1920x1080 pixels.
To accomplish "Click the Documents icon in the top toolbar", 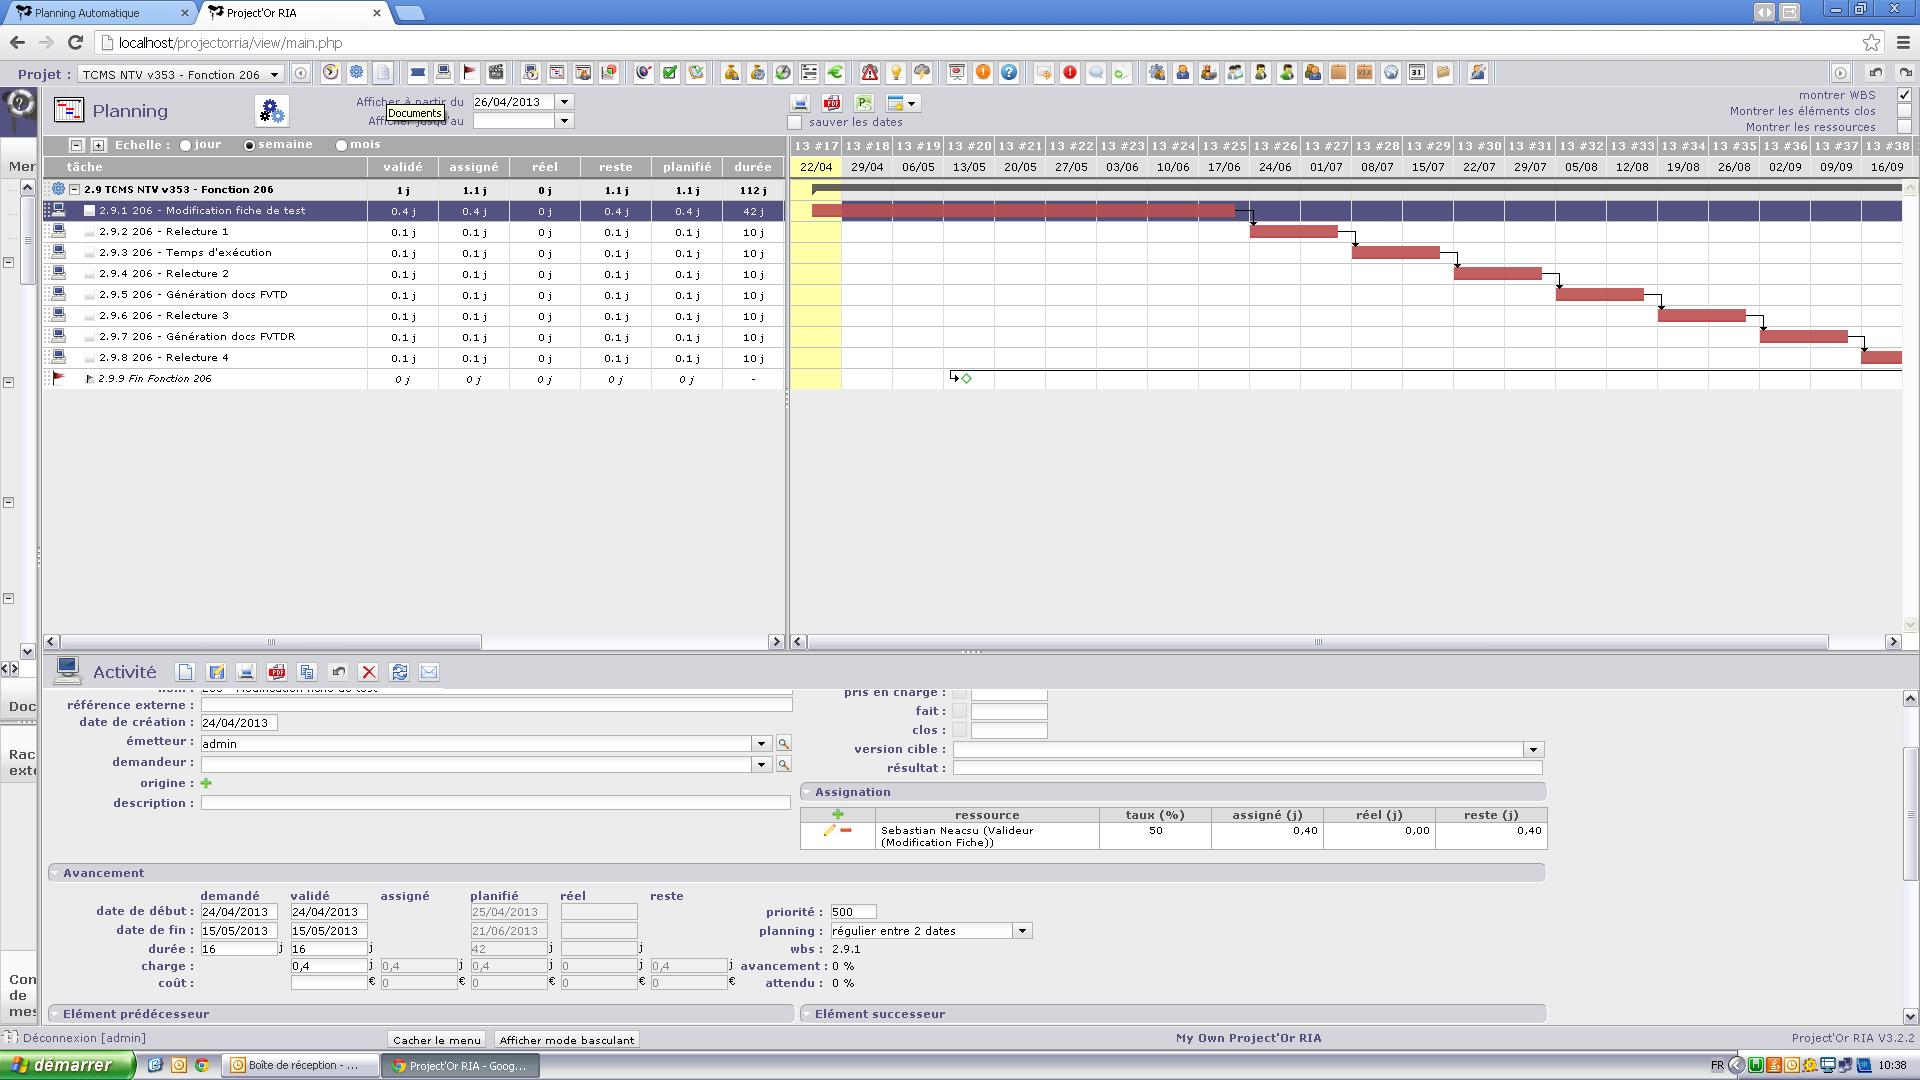I will pos(383,73).
